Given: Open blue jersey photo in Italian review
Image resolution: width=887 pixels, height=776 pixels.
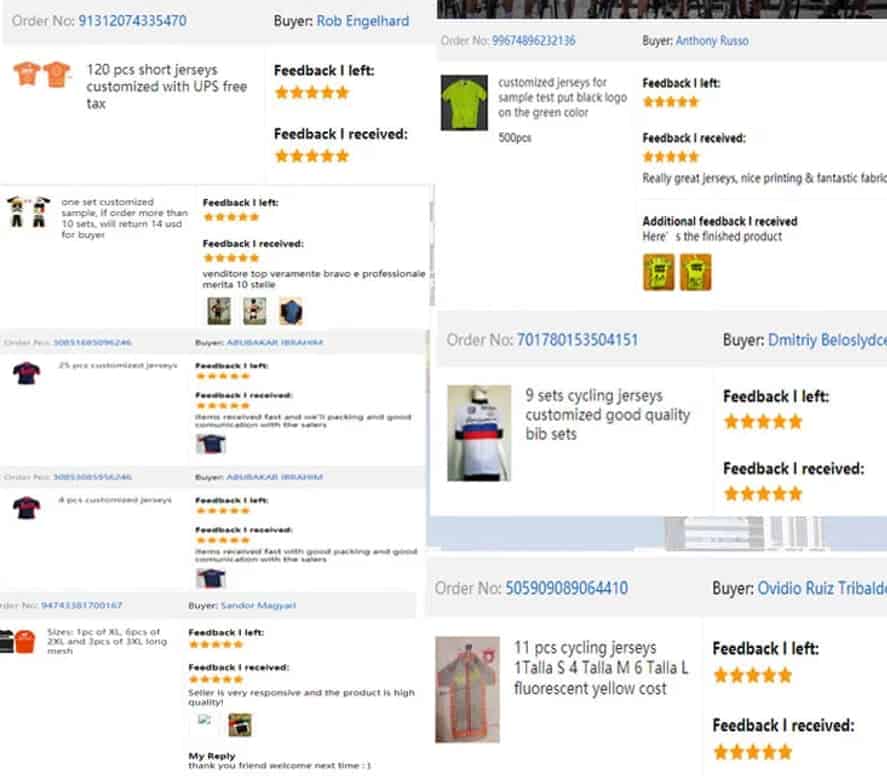Looking at the screenshot, I should 291,312.
